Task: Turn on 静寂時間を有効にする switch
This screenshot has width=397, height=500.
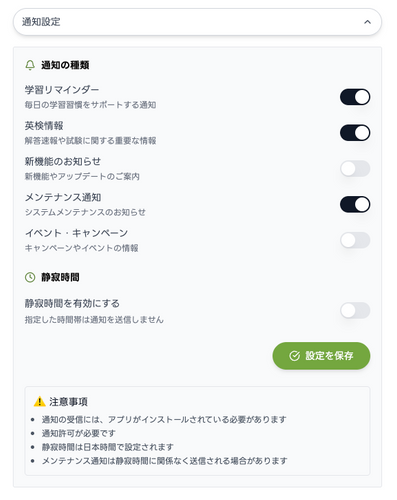Action: tap(355, 311)
